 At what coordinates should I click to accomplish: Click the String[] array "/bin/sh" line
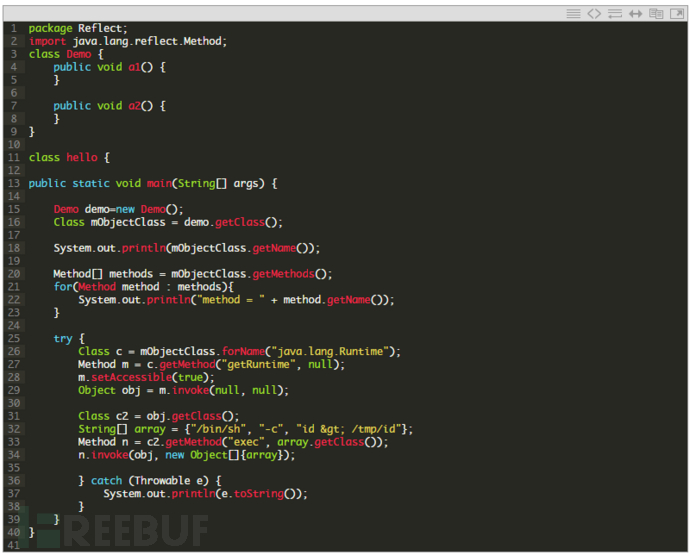coord(246,429)
